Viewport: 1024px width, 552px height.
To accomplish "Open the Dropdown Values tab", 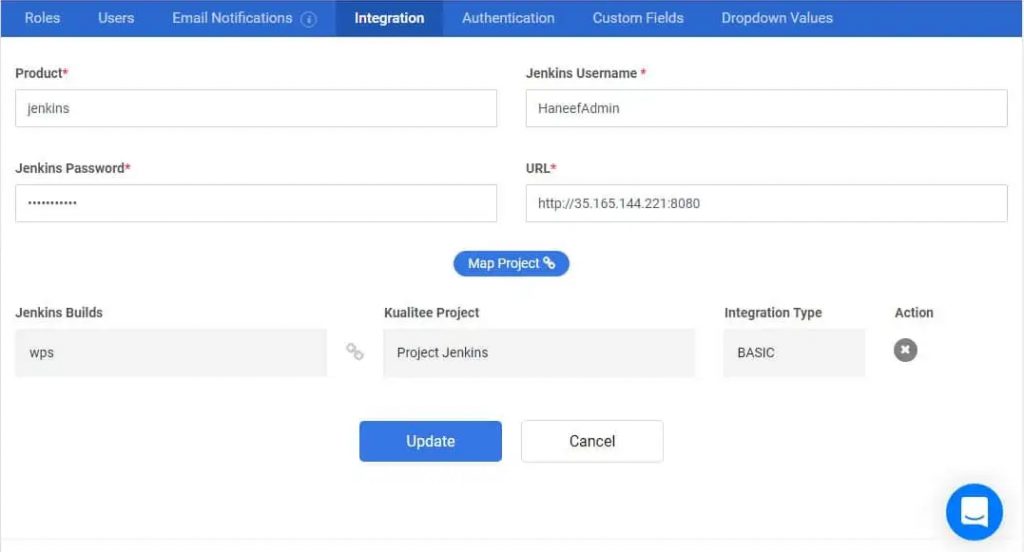I will coord(777,18).
